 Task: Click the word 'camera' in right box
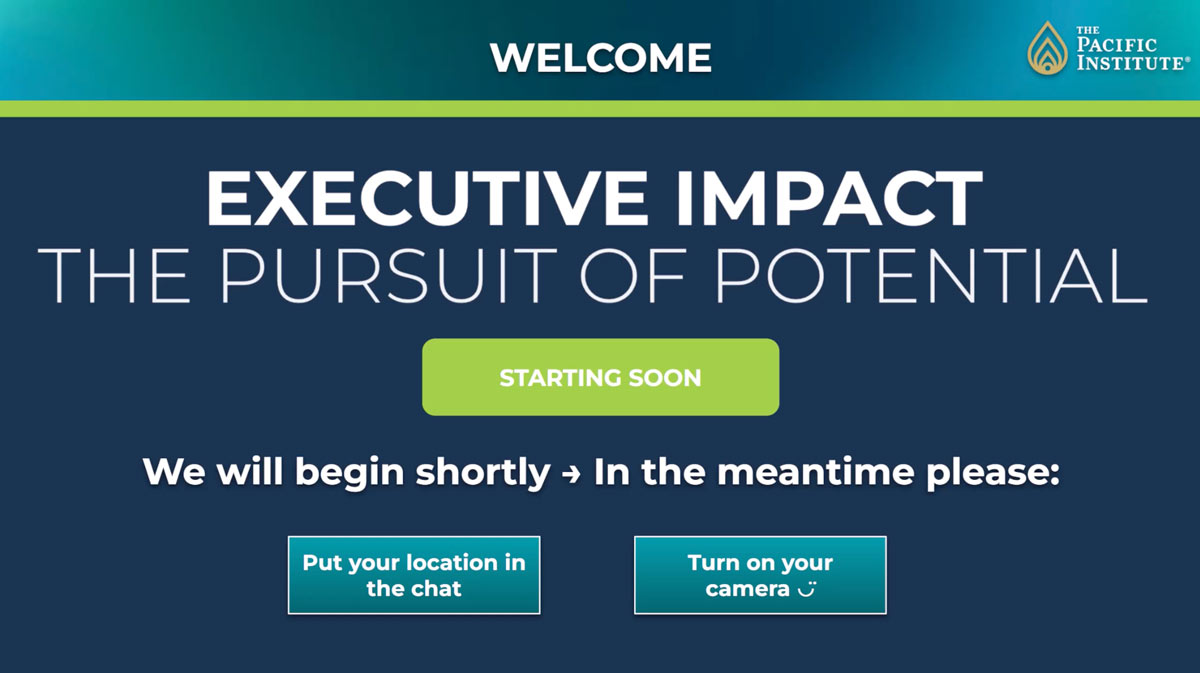(747, 589)
